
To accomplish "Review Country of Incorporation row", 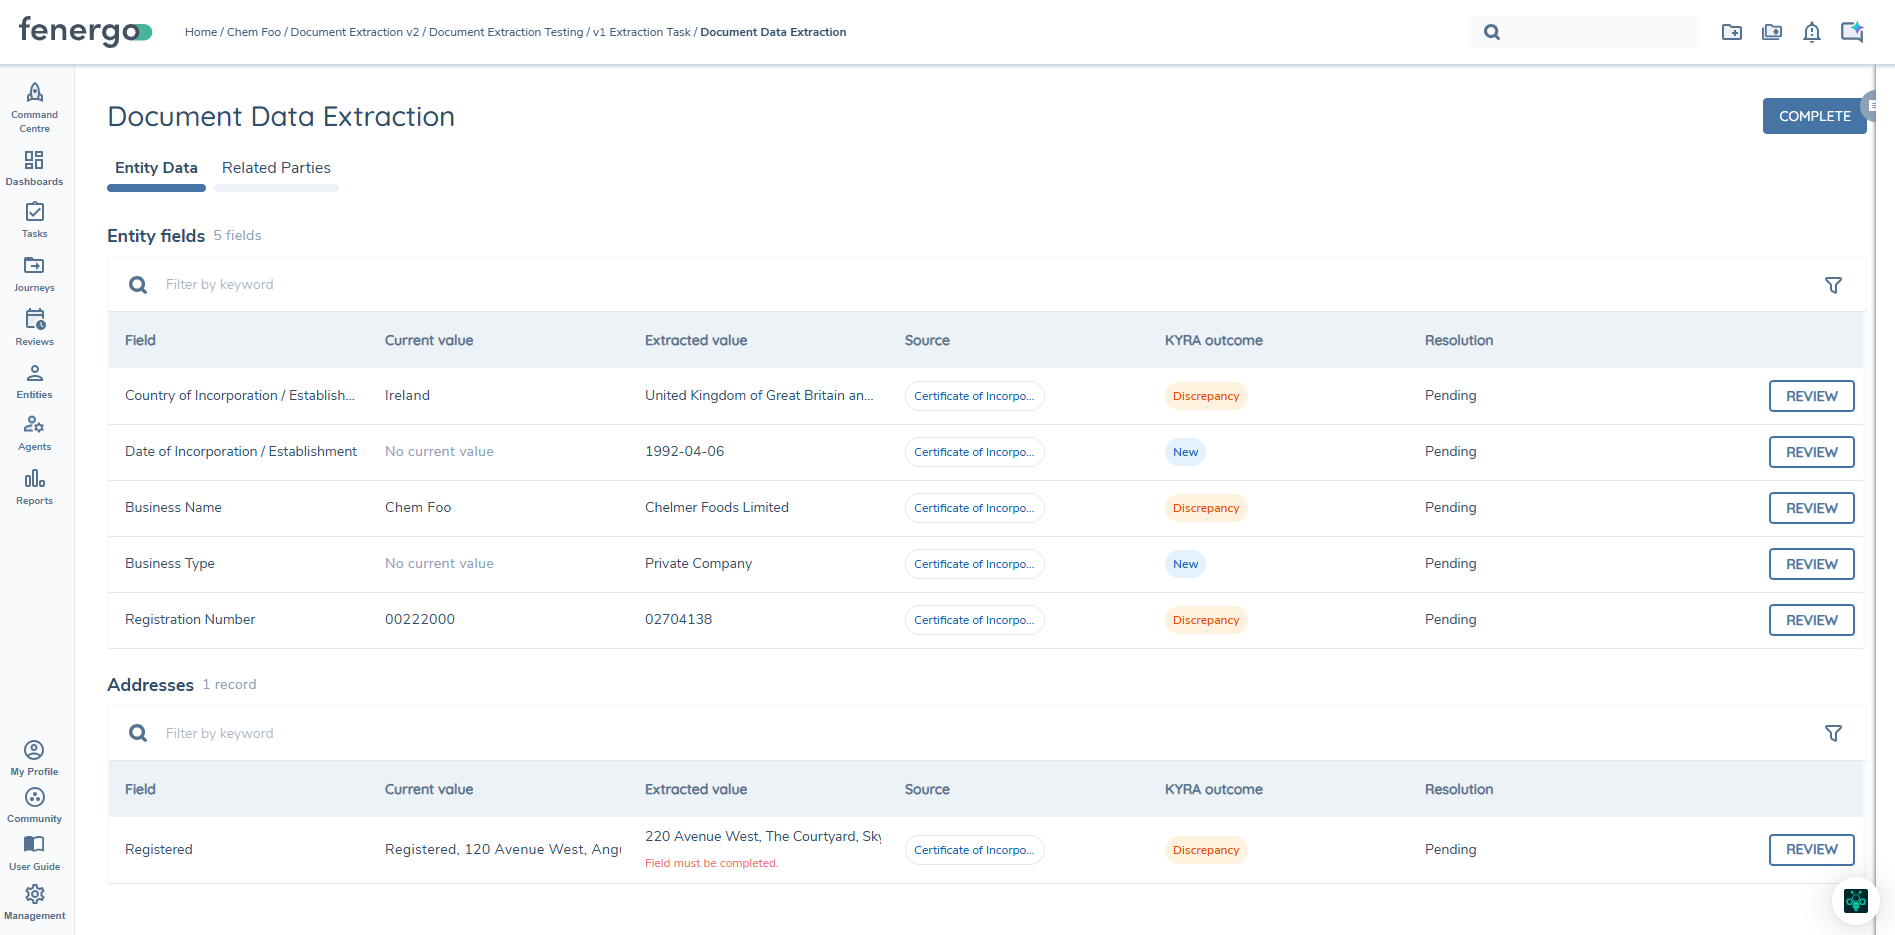I will (1811, 396).
